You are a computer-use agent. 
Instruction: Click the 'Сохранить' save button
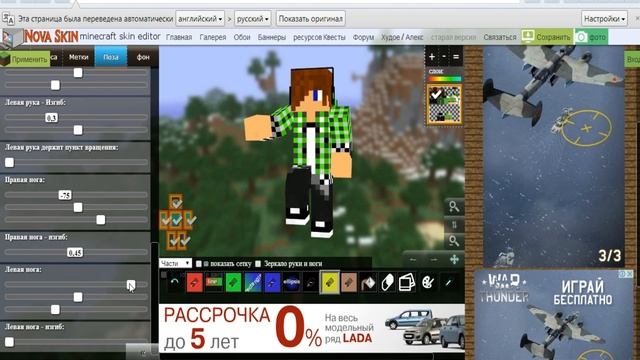click(x=547, y=37)
